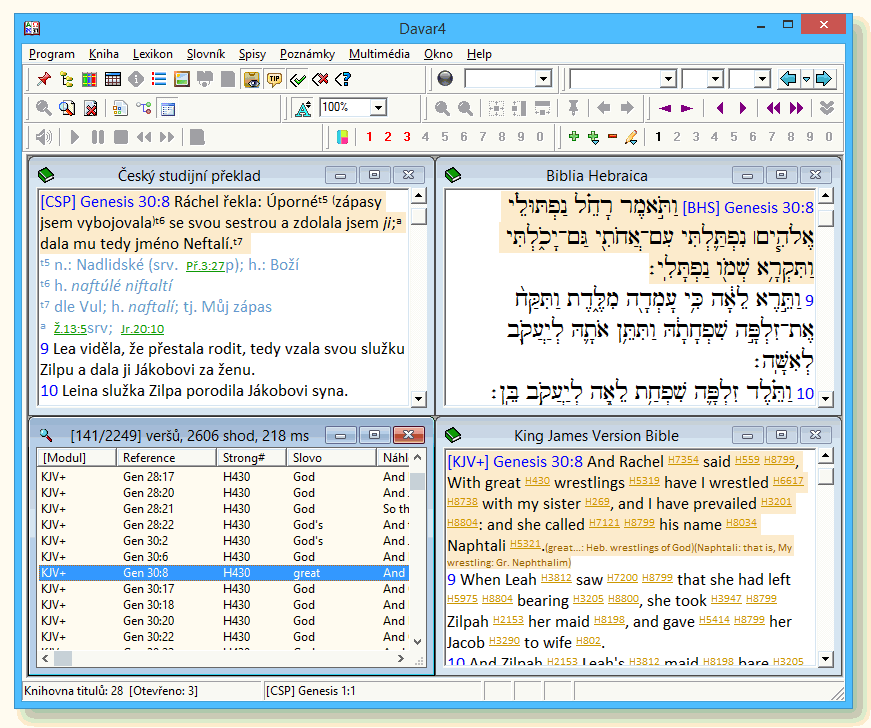Toggle the window layout button beside tree icon
The image size is (871, 728).
click(167, 108)
